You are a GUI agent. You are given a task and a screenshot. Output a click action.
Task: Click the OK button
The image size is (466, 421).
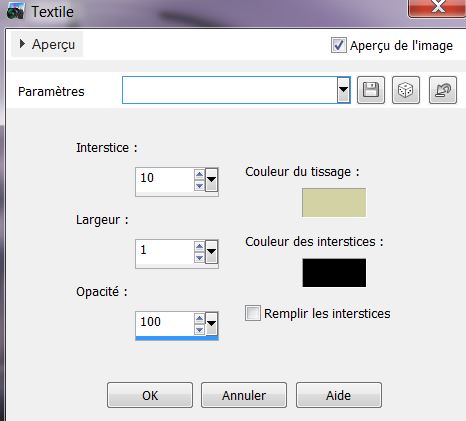coord(150,395)
